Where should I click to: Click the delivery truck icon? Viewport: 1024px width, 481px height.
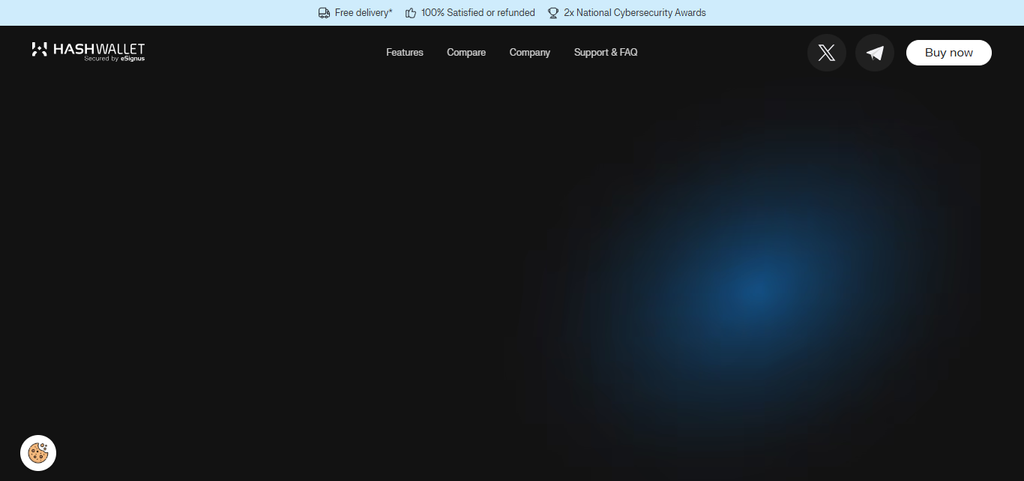[x=324, y=13]
